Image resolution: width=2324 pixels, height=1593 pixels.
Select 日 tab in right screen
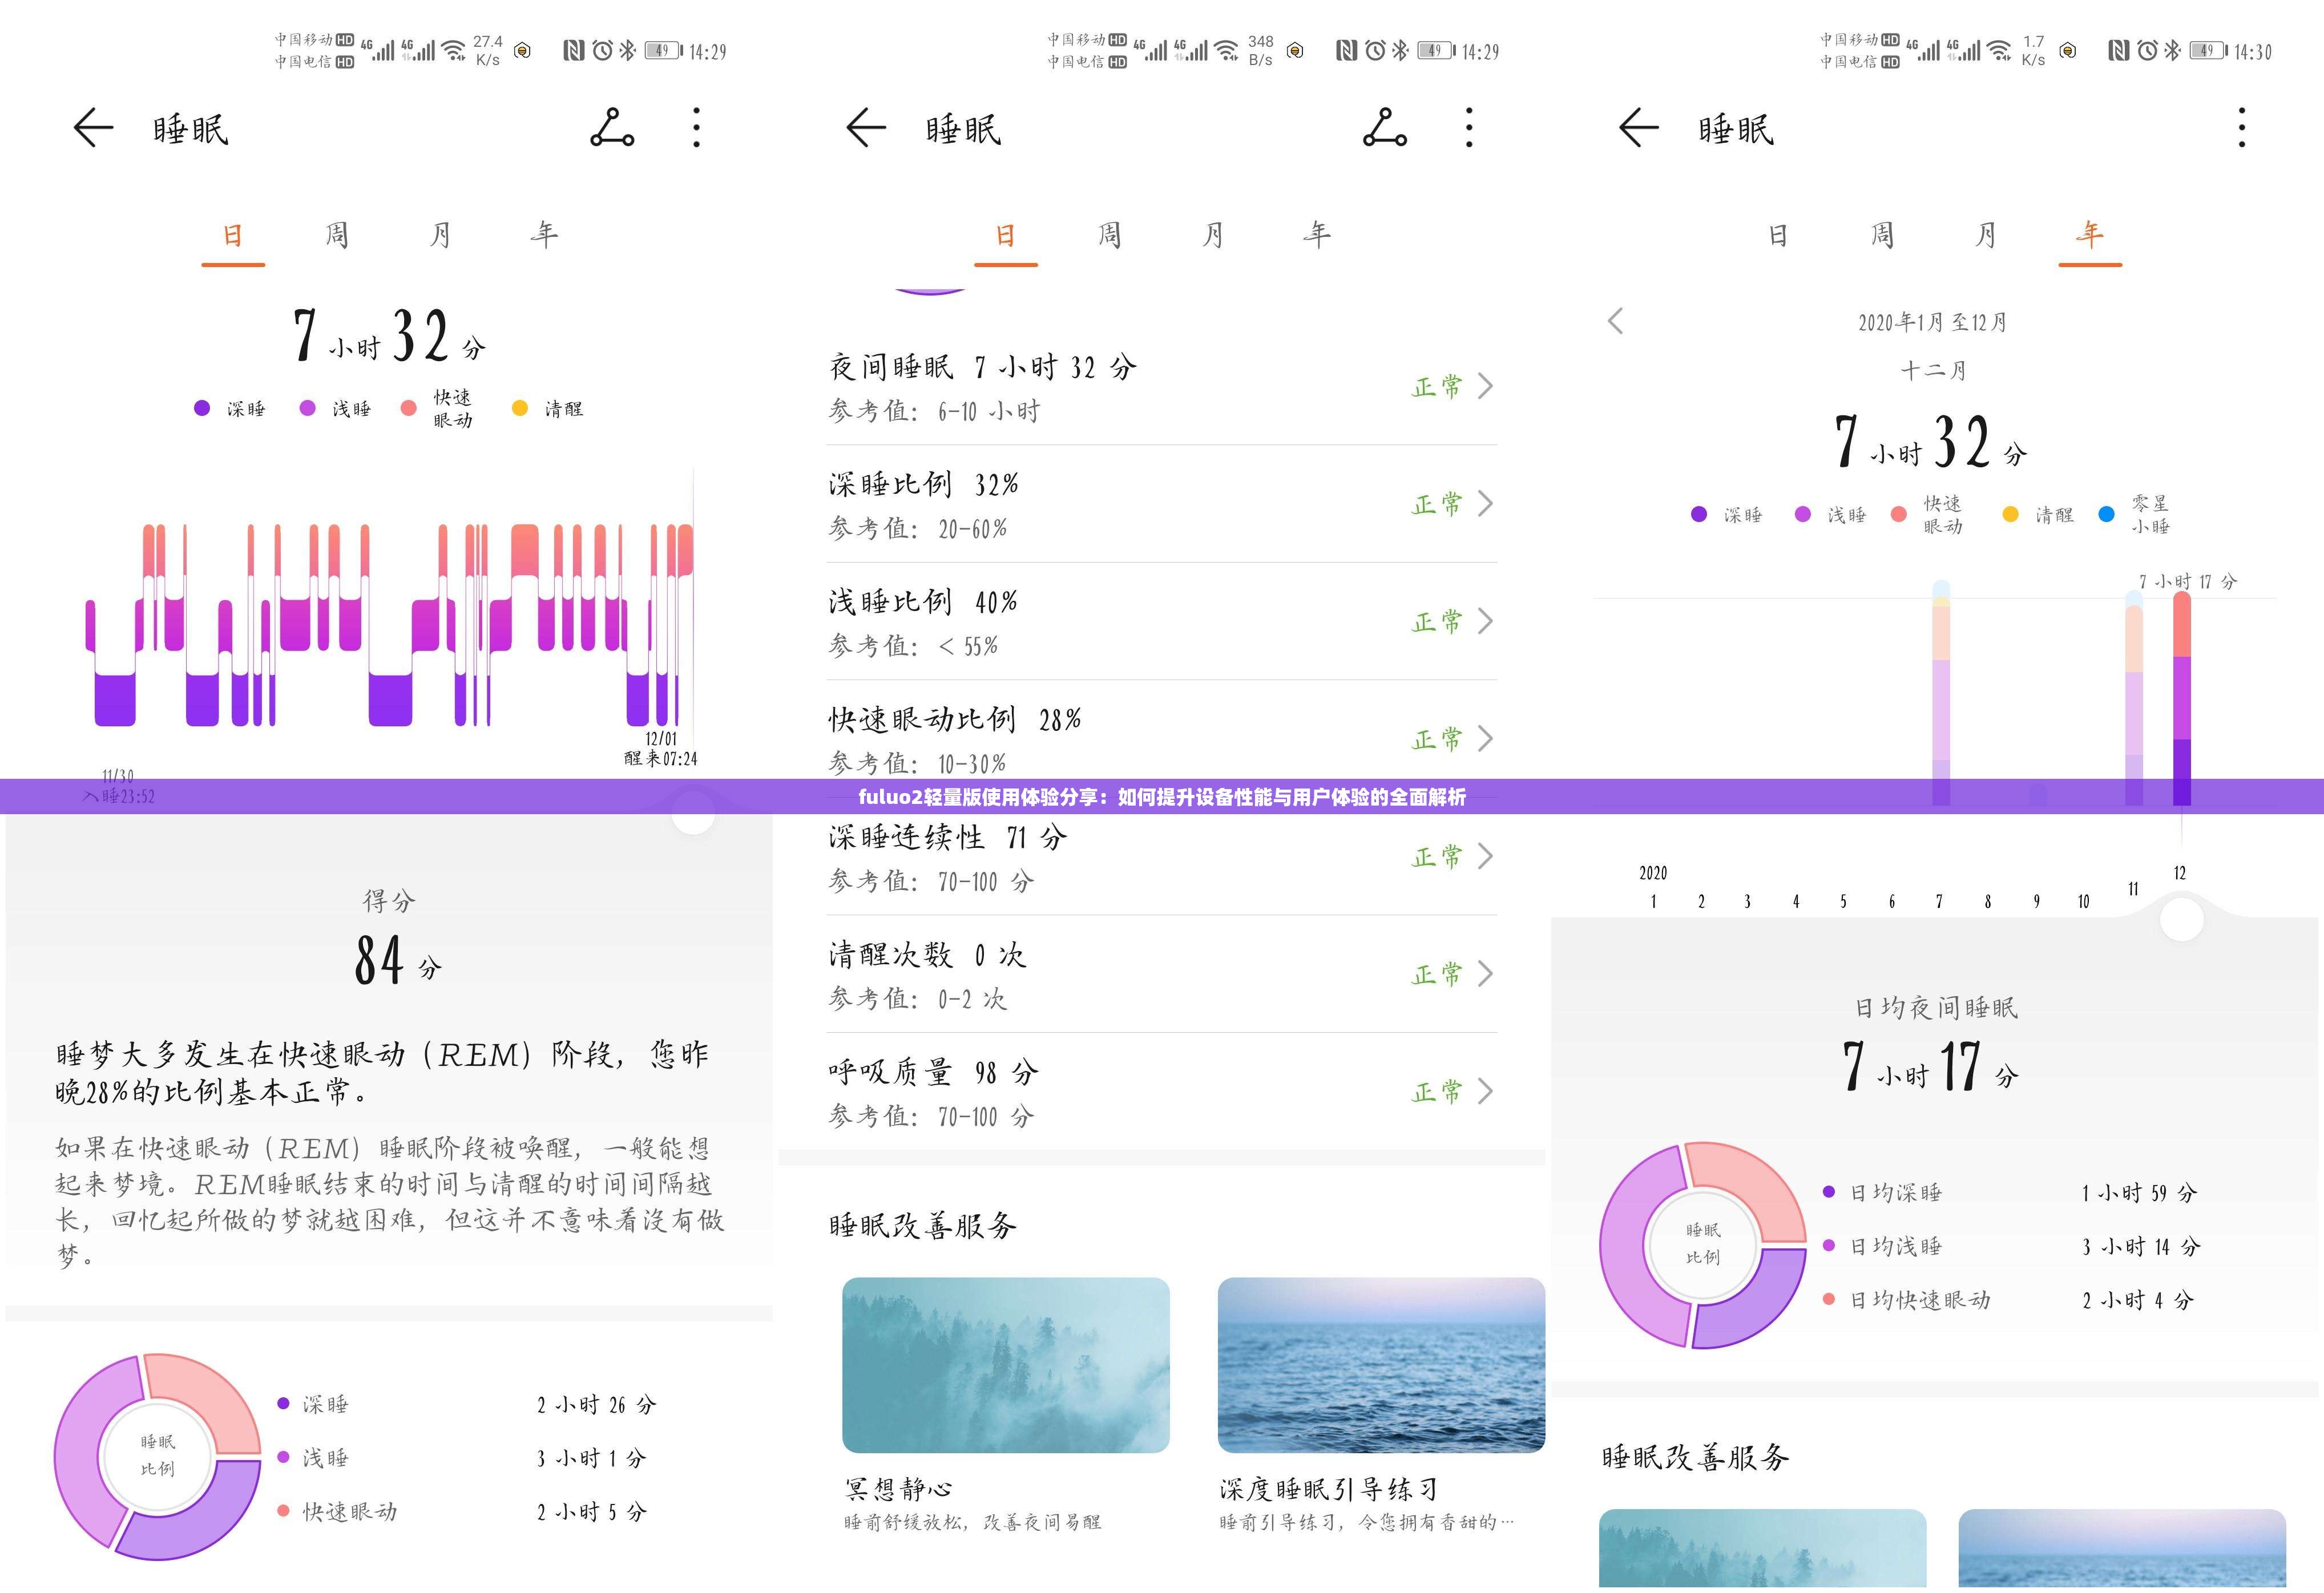click(1778, 236)
